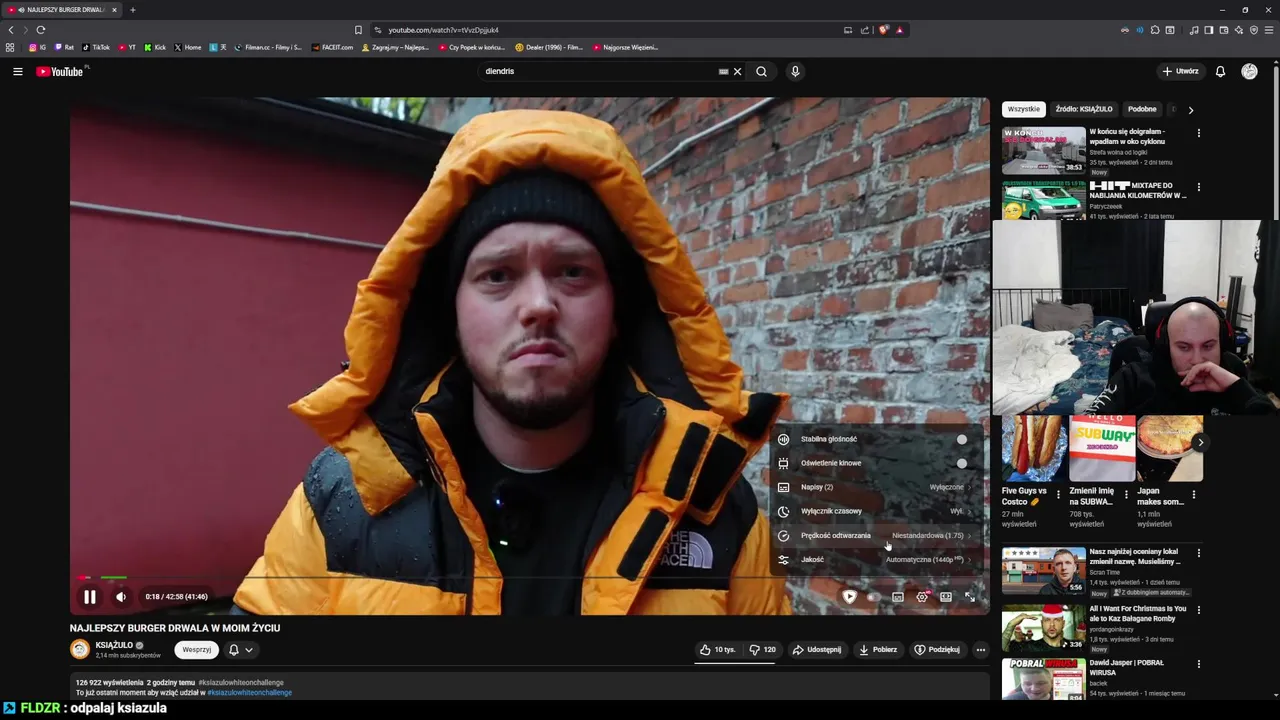This screenshot has height=720, width=1280.
Task: Open the Jakość quality submenu
Action: tap(877, 559)
